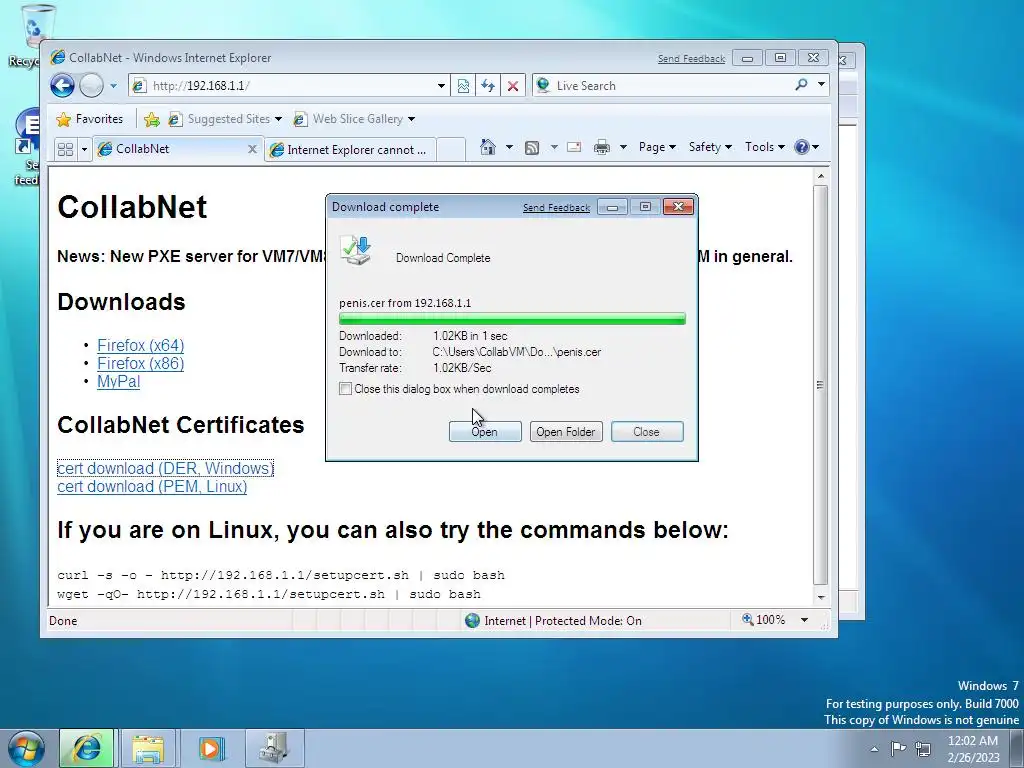Go to the Home page icon

(488, 147)
